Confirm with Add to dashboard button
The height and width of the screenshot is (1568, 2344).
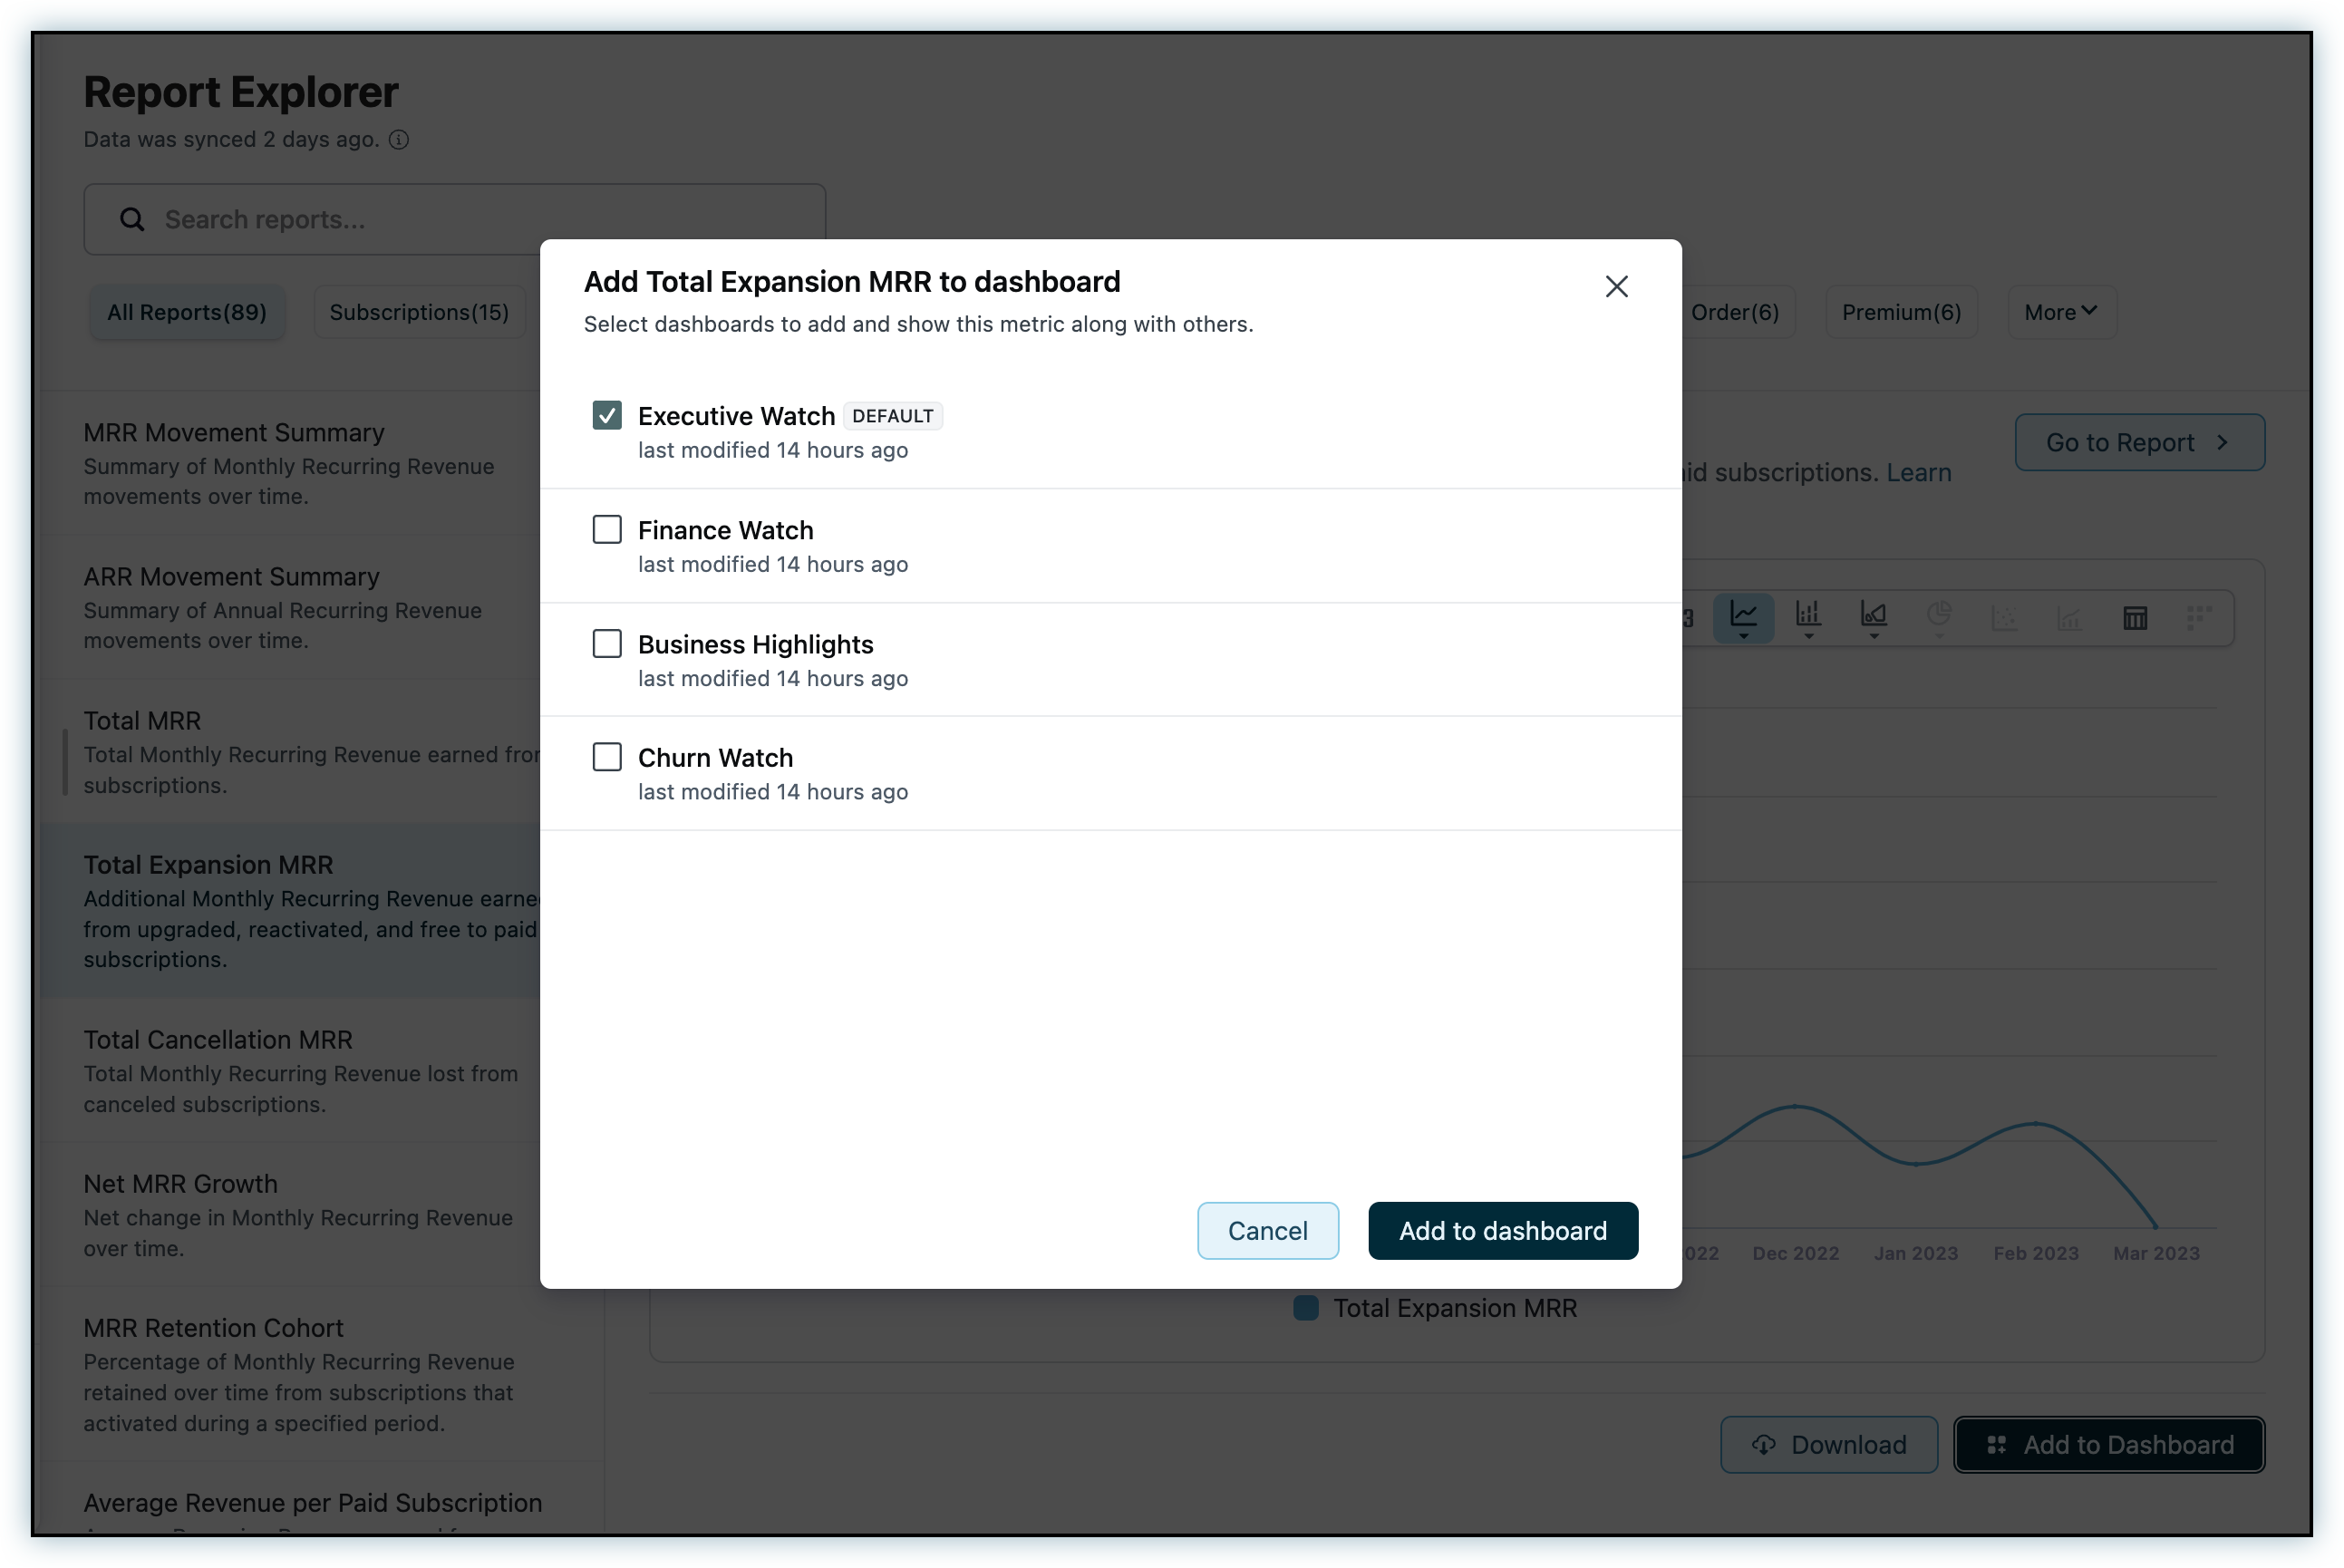point(1502,1230)
